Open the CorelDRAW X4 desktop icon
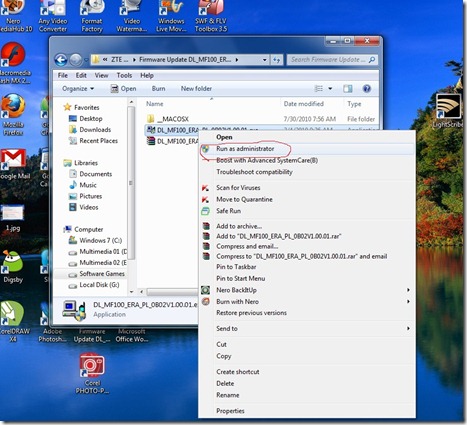 [13, 322]
